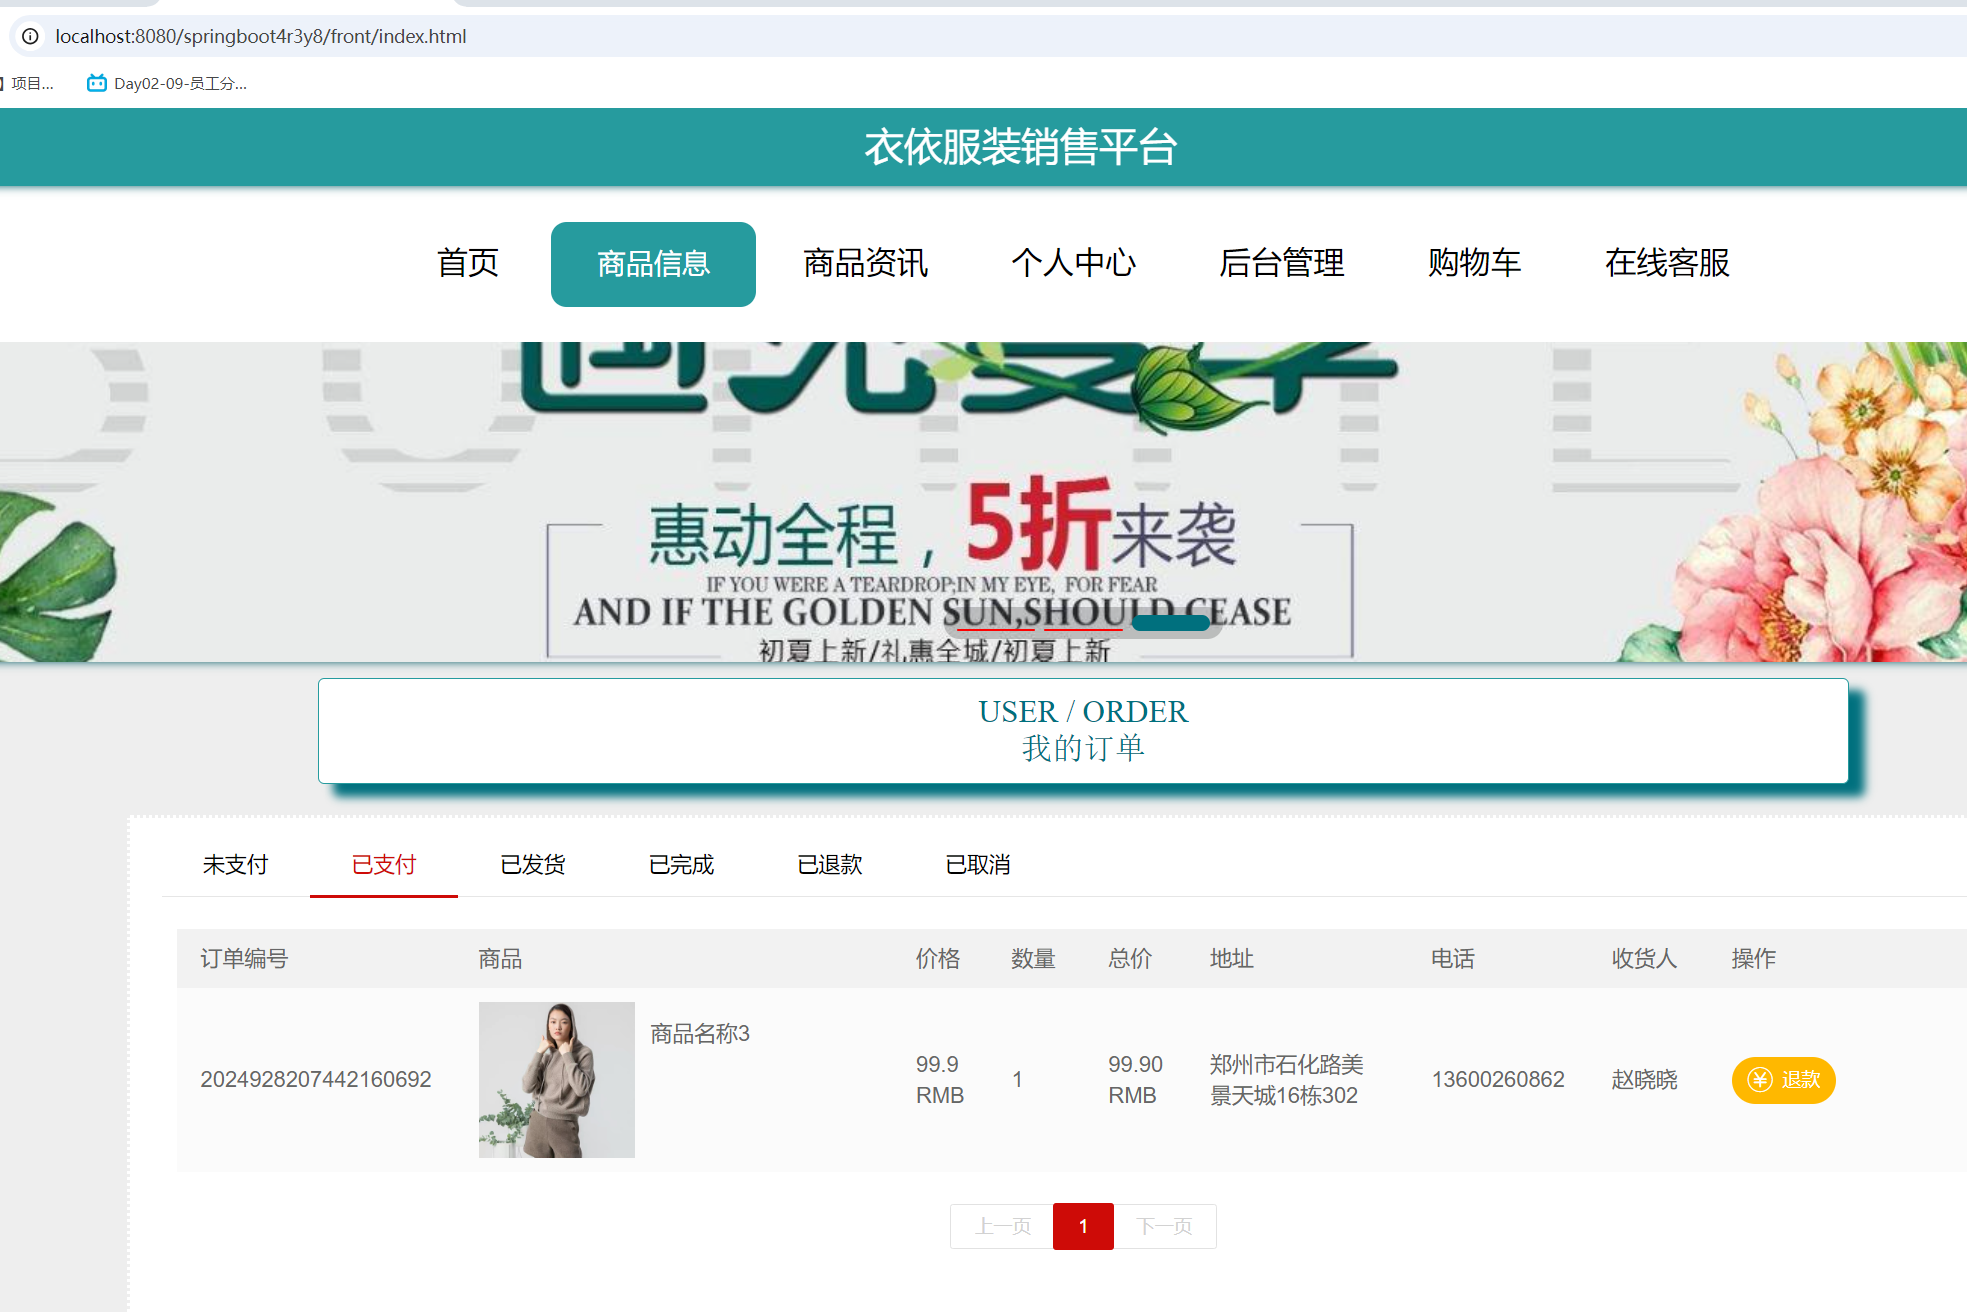Click the yellow ¥ refund icon
The height and width of the screenshot is (1312, 1967).
[1758, 1080]
